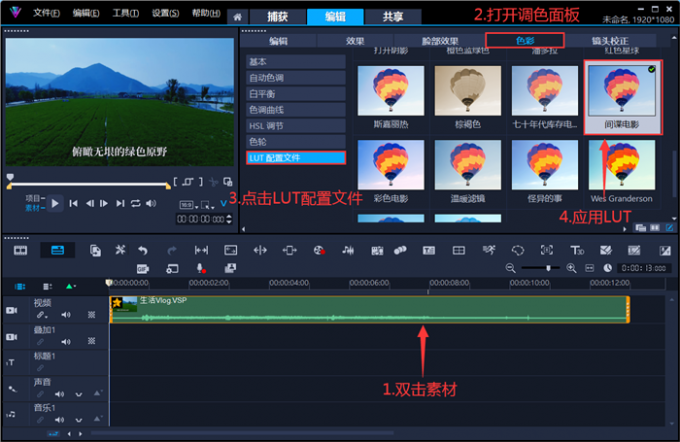The width and height of the screenshot is (680, 442).
Task: Open the preview resize/crop dropdown
Action: pyautogui.click(x=207, y=205)
